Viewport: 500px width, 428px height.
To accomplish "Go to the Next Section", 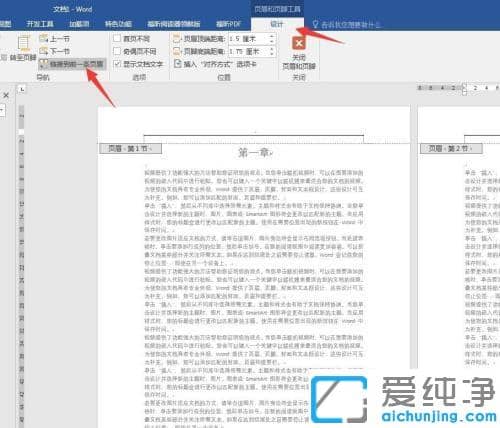I will 54,51.
